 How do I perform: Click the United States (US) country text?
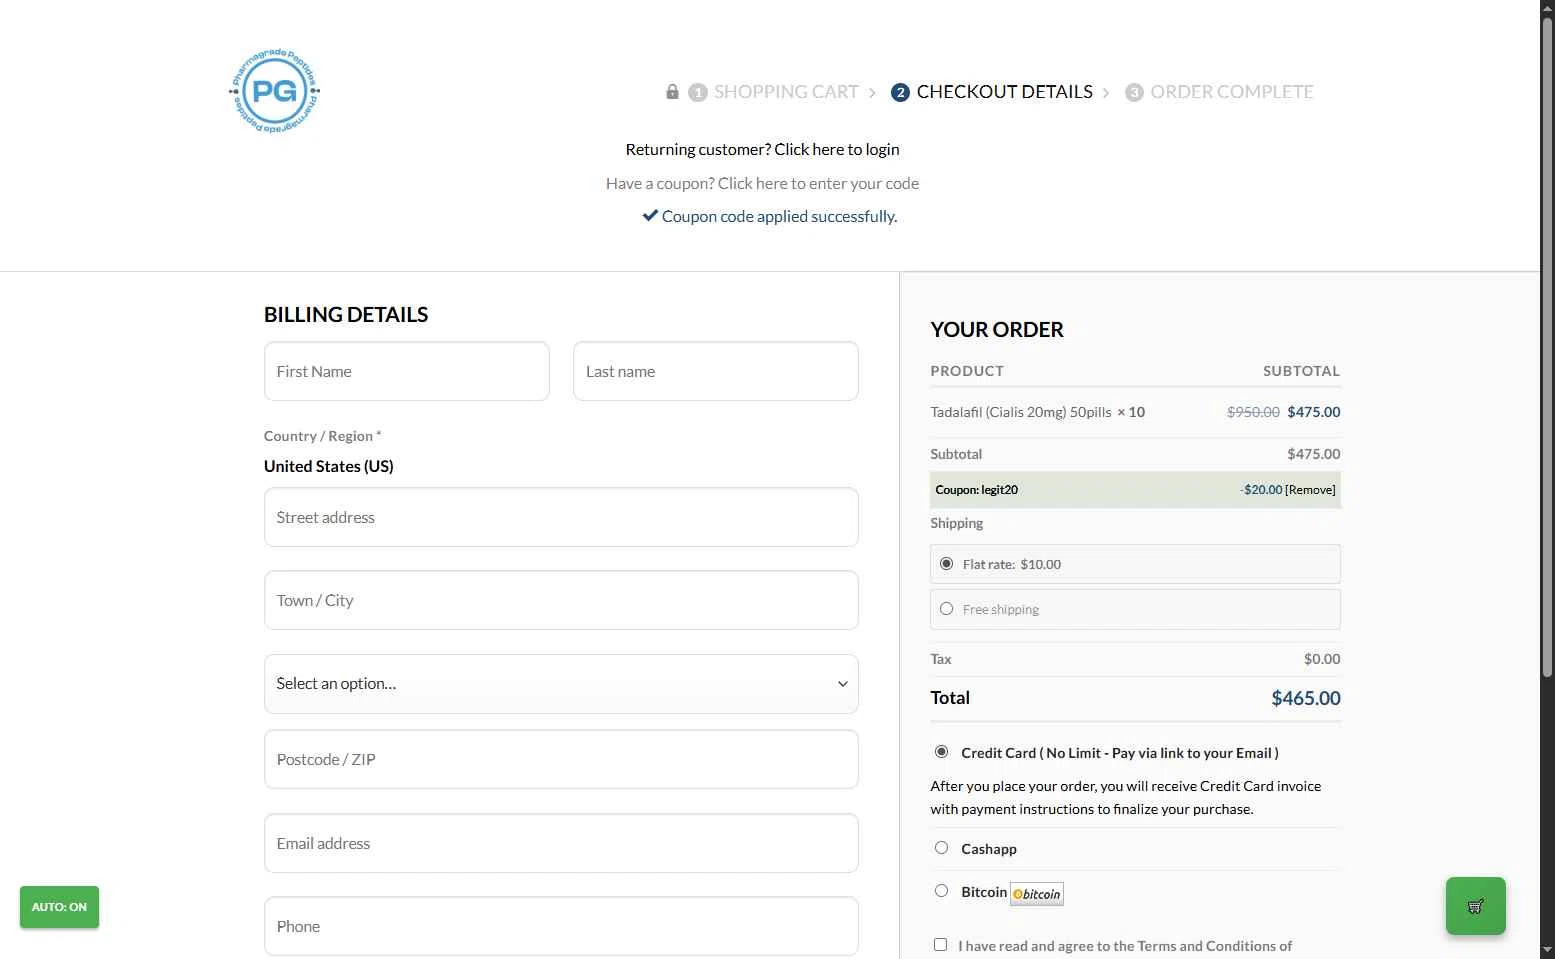pos(329,466)
